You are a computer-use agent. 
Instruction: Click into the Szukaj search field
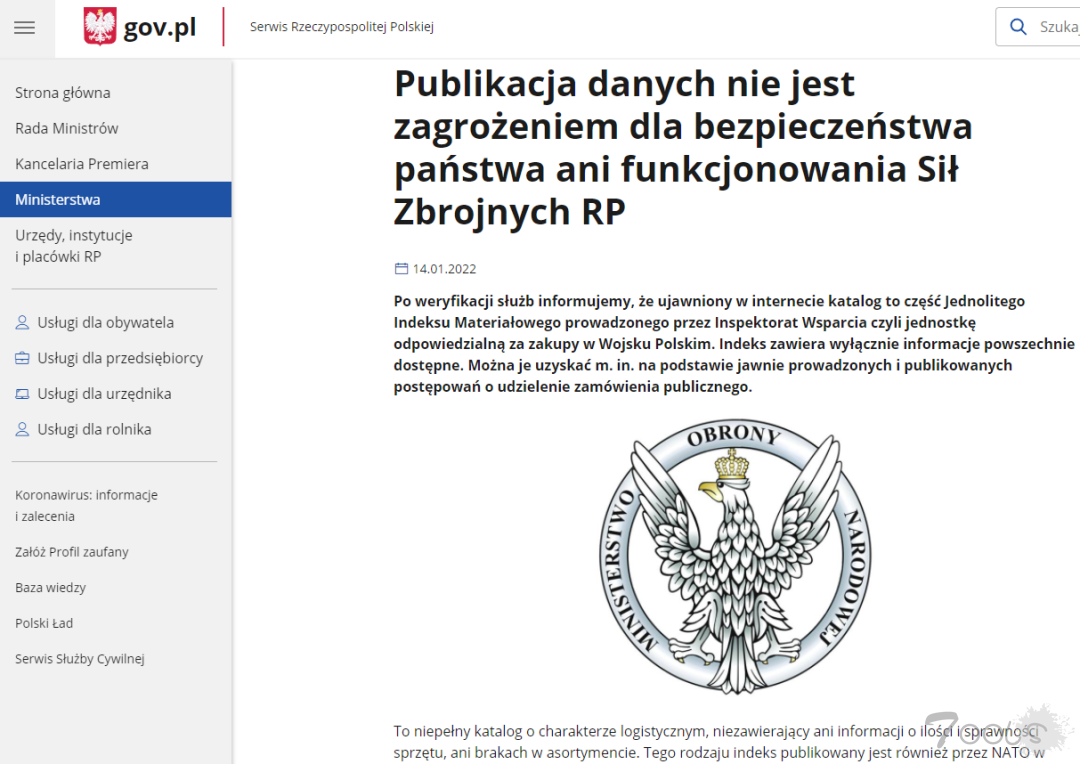pos(1058,27)
